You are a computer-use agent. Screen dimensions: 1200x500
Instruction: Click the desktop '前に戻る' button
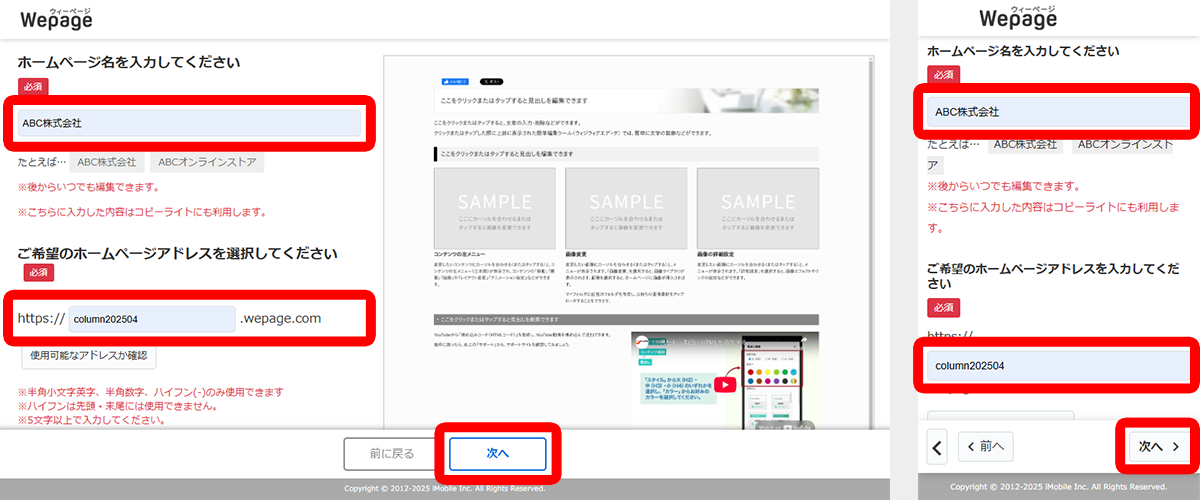tap(391, 454)
